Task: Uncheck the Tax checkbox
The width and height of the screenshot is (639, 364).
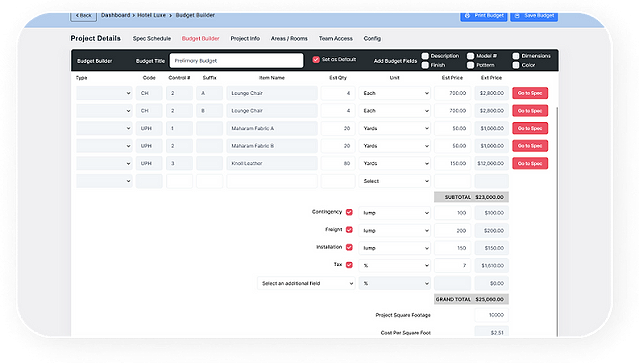Action: [x=349, y=265]
